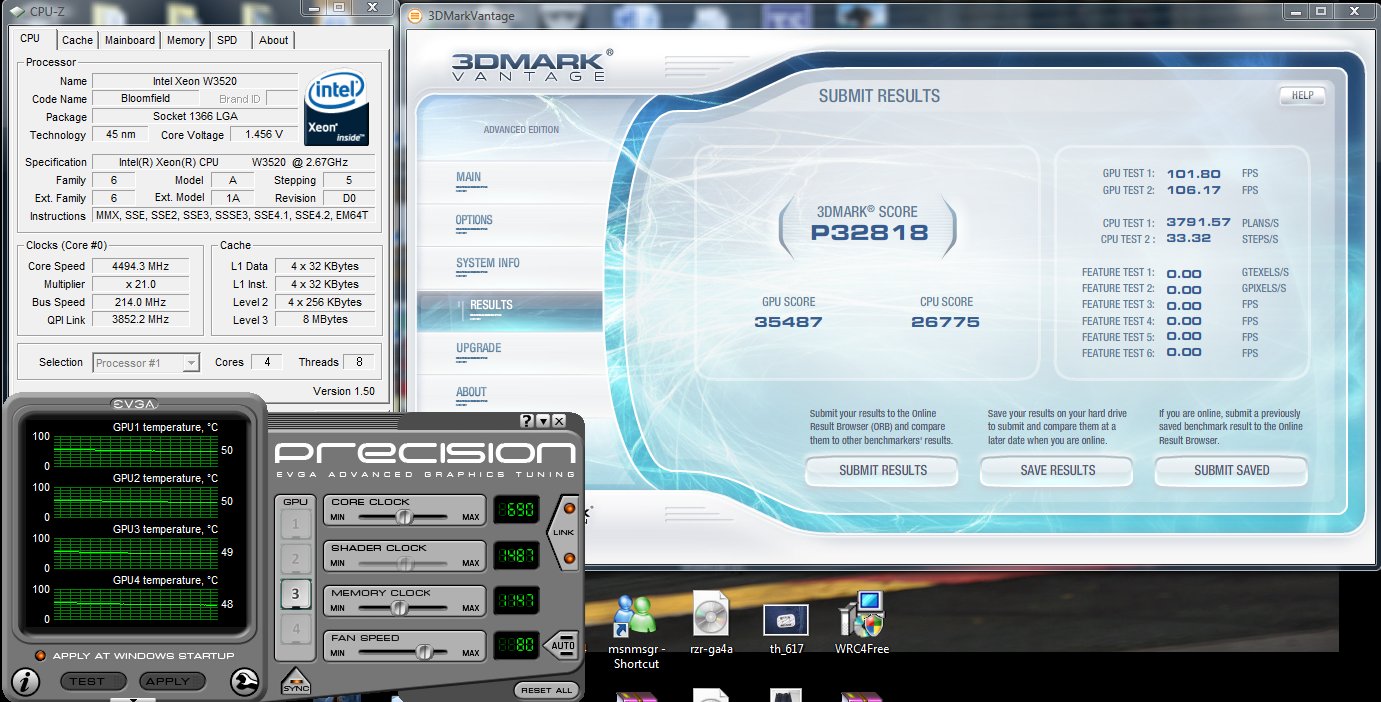Click the Core Speed value 4494.3 MHz
Image resolution: width=1381 pixels, height=702 pixels.
[x=139, y=266]
